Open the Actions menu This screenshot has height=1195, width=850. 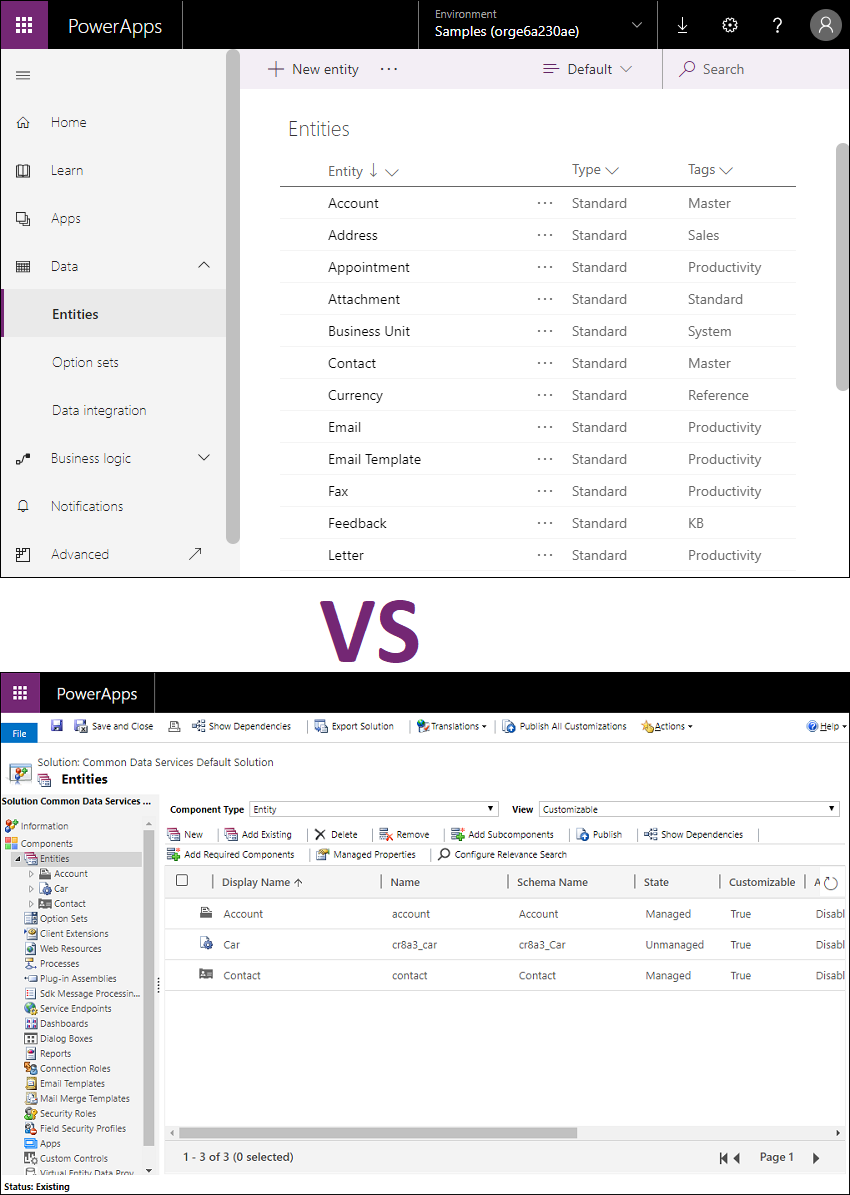click(666, 726)
